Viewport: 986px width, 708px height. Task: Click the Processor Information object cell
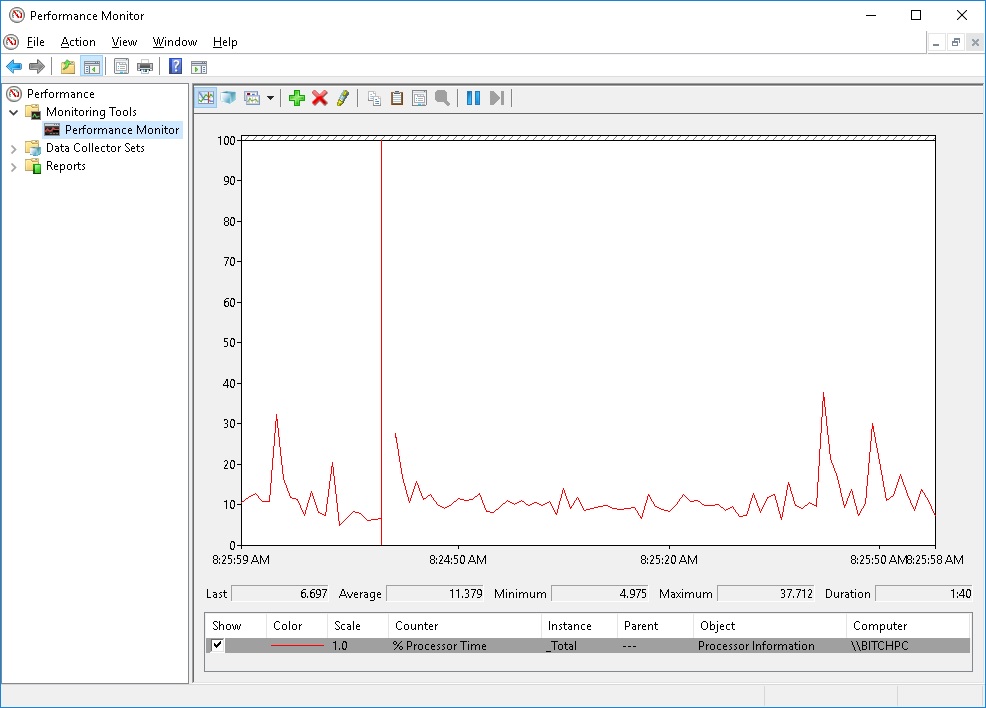pos(756,646)
